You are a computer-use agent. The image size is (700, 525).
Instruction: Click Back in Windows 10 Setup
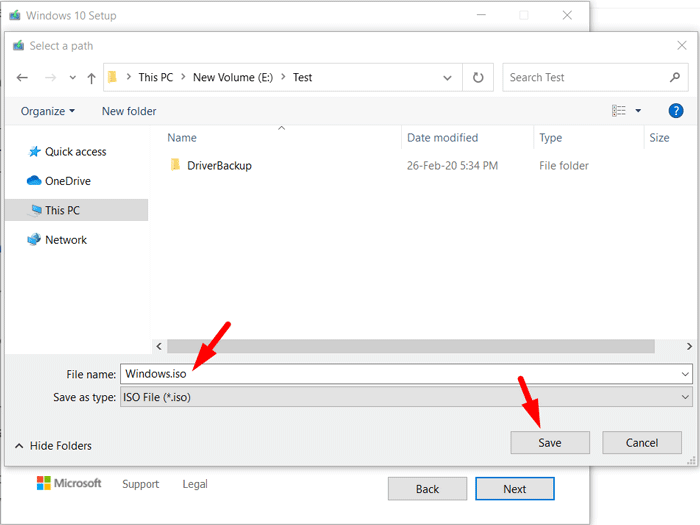click(x=427, y=489)
